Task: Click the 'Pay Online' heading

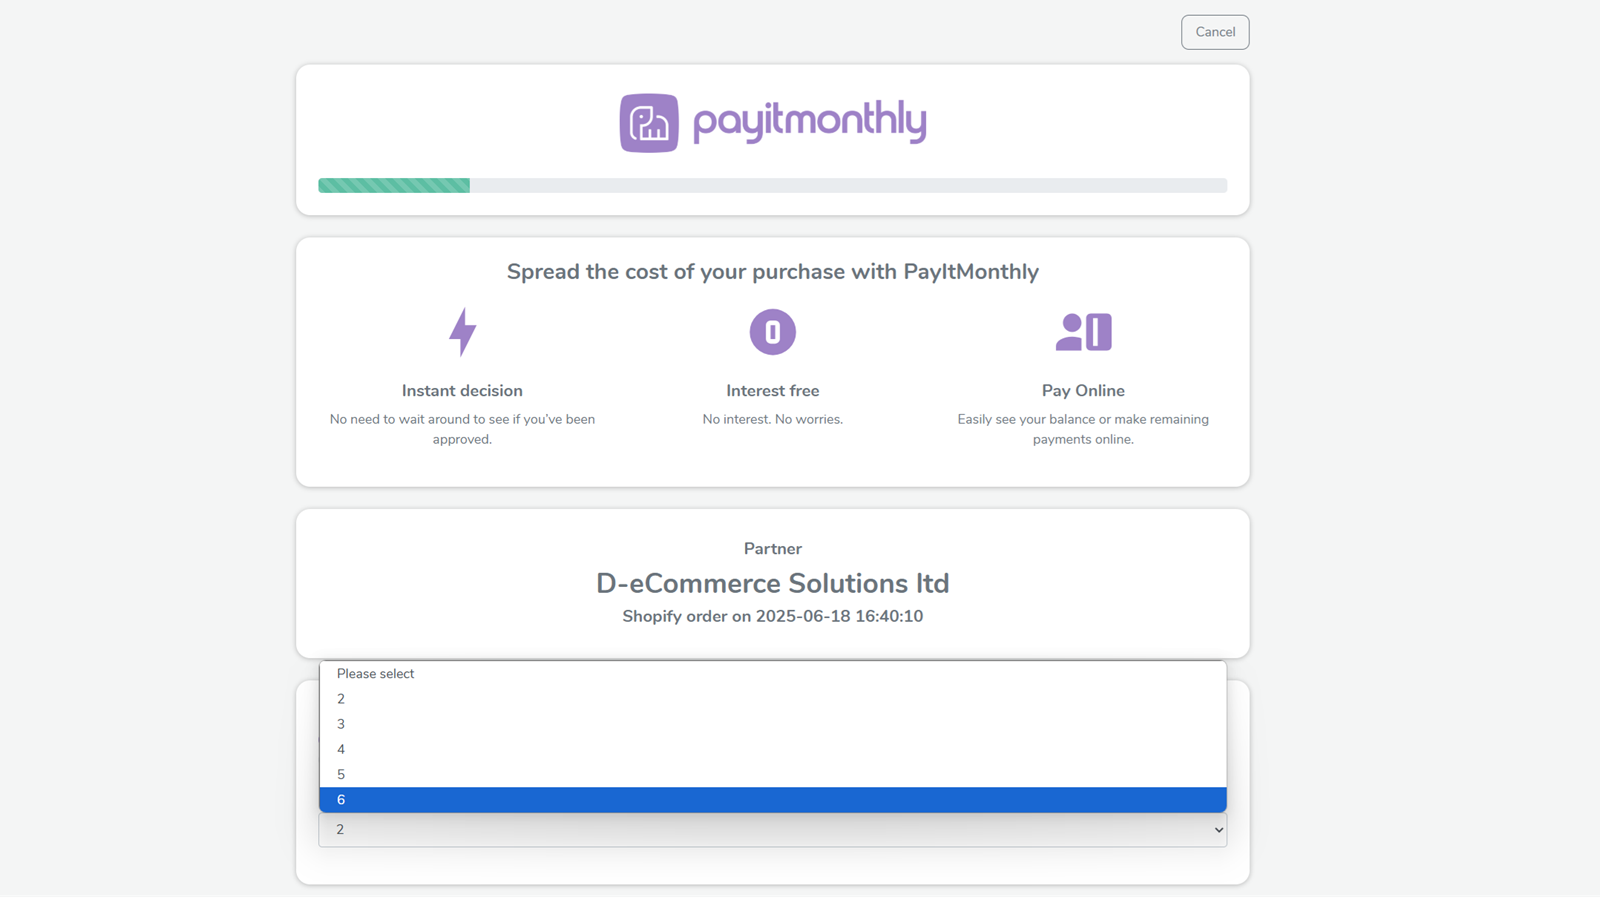Action: coord(1083,391)
